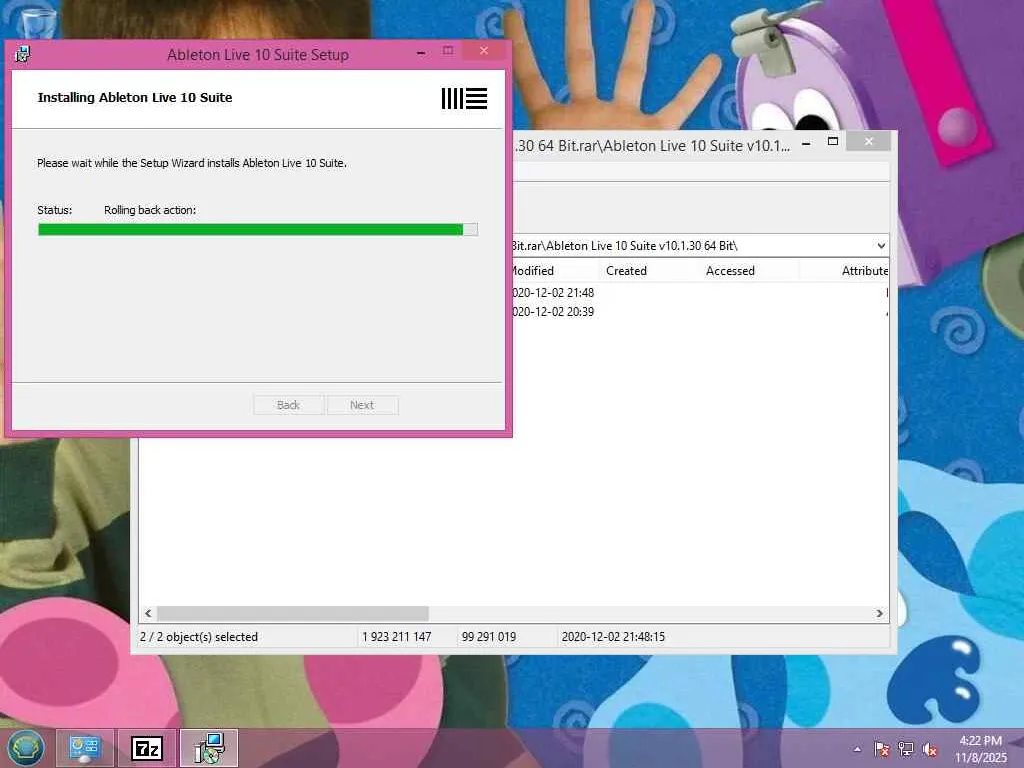This screenshot has width=1024, height=768.
Task: Maximize the 7-Zip window
Action: click(x=833, y=141)
